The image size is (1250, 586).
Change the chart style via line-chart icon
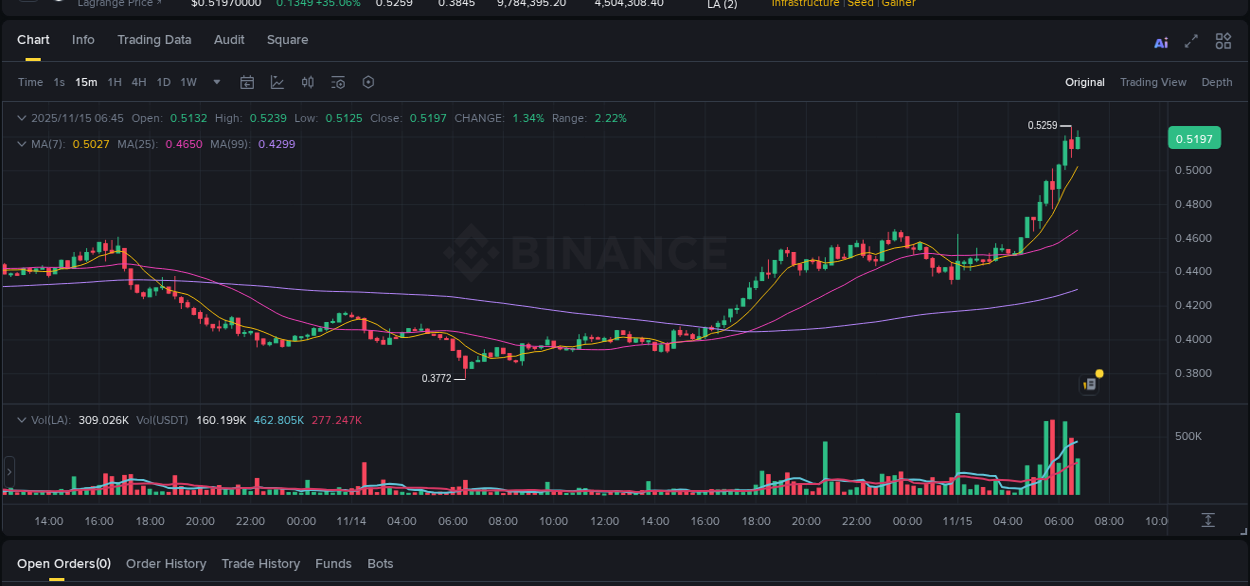click(x=277, y=82)
